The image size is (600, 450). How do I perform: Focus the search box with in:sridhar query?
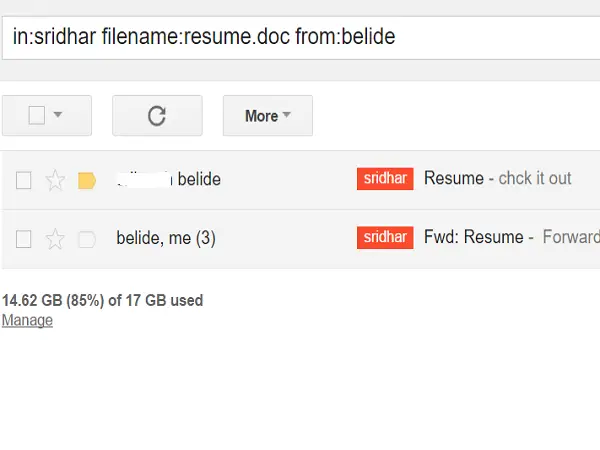(x=301, y=38)
